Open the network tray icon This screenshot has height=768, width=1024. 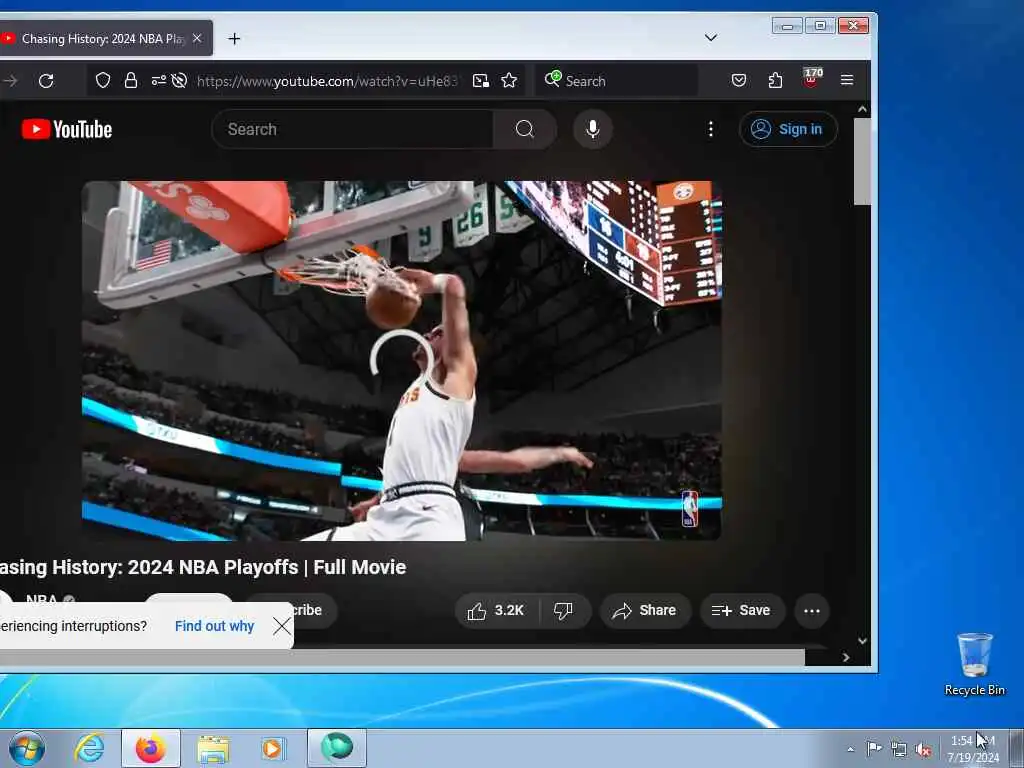[899, 749]
